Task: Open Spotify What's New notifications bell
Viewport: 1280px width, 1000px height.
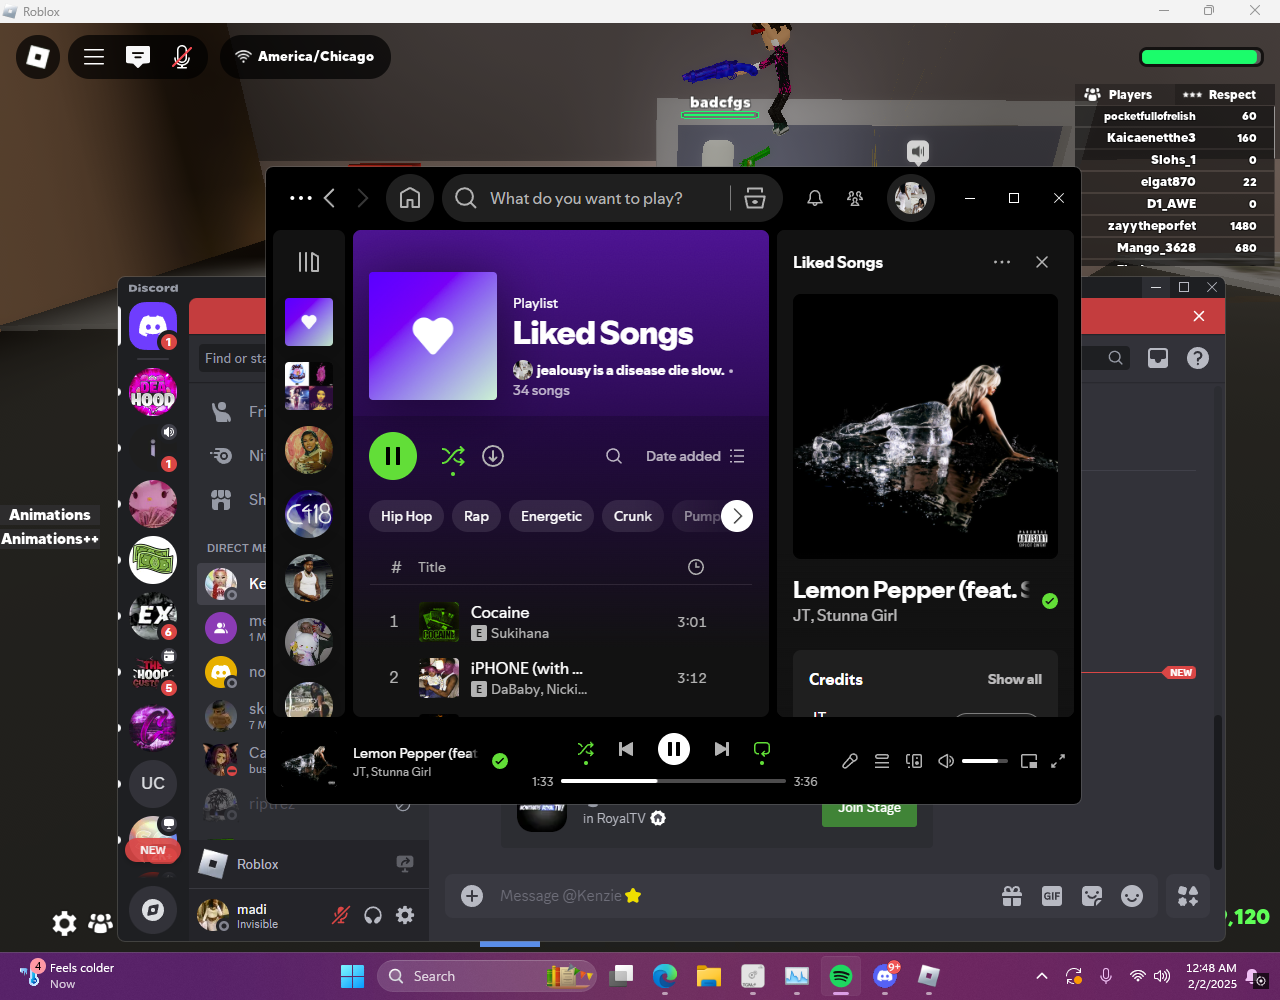Action: point(815,198)
